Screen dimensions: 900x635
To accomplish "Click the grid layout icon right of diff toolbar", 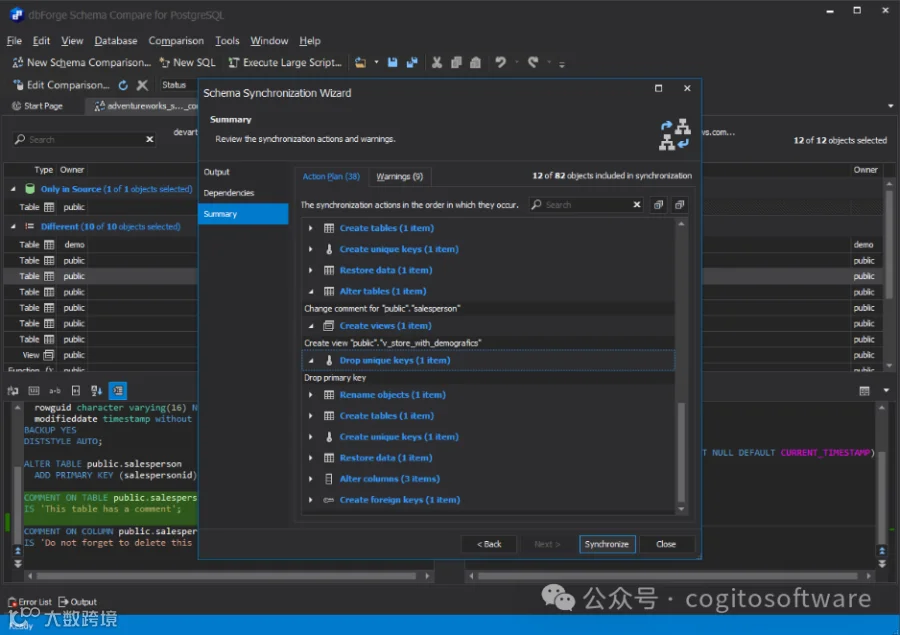I will pos(864,391).
